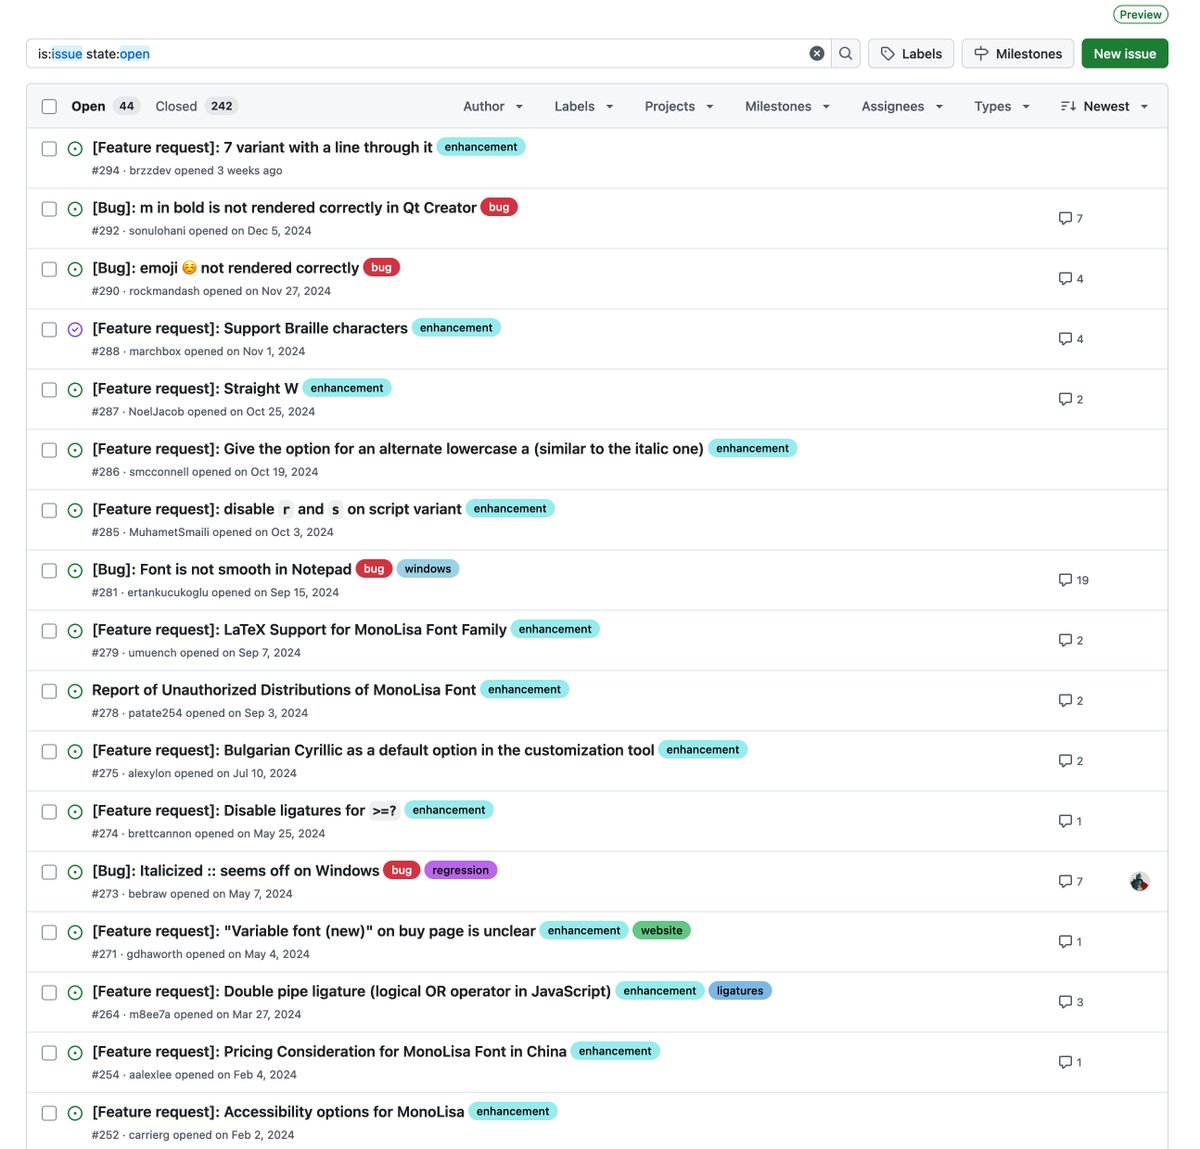This screenshot has width=1200, height=1149.
Task: Click the milestone signpost icon next to Milestones
Action: point(981,53)
